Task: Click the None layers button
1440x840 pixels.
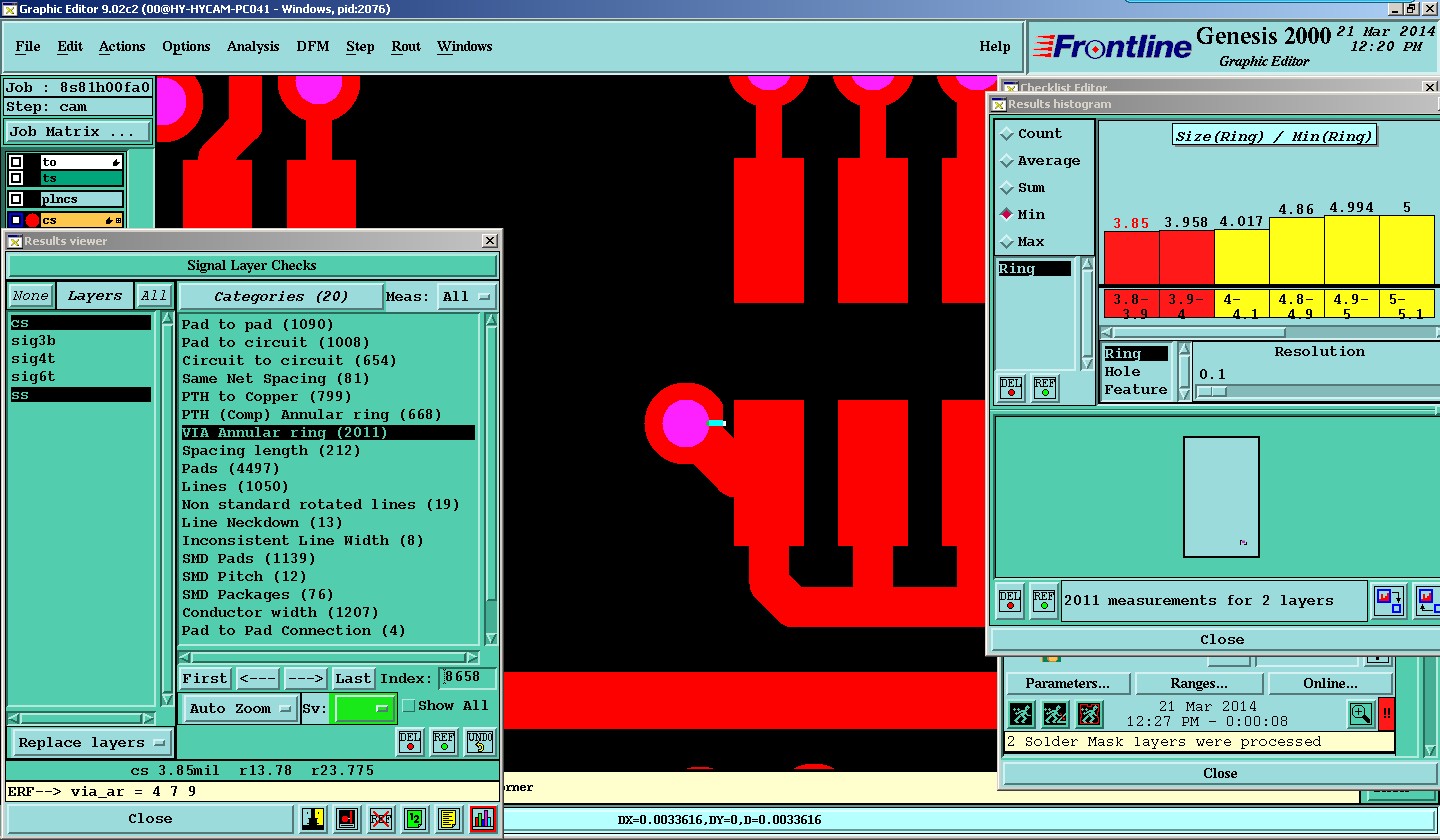Action: pos(30,296)
